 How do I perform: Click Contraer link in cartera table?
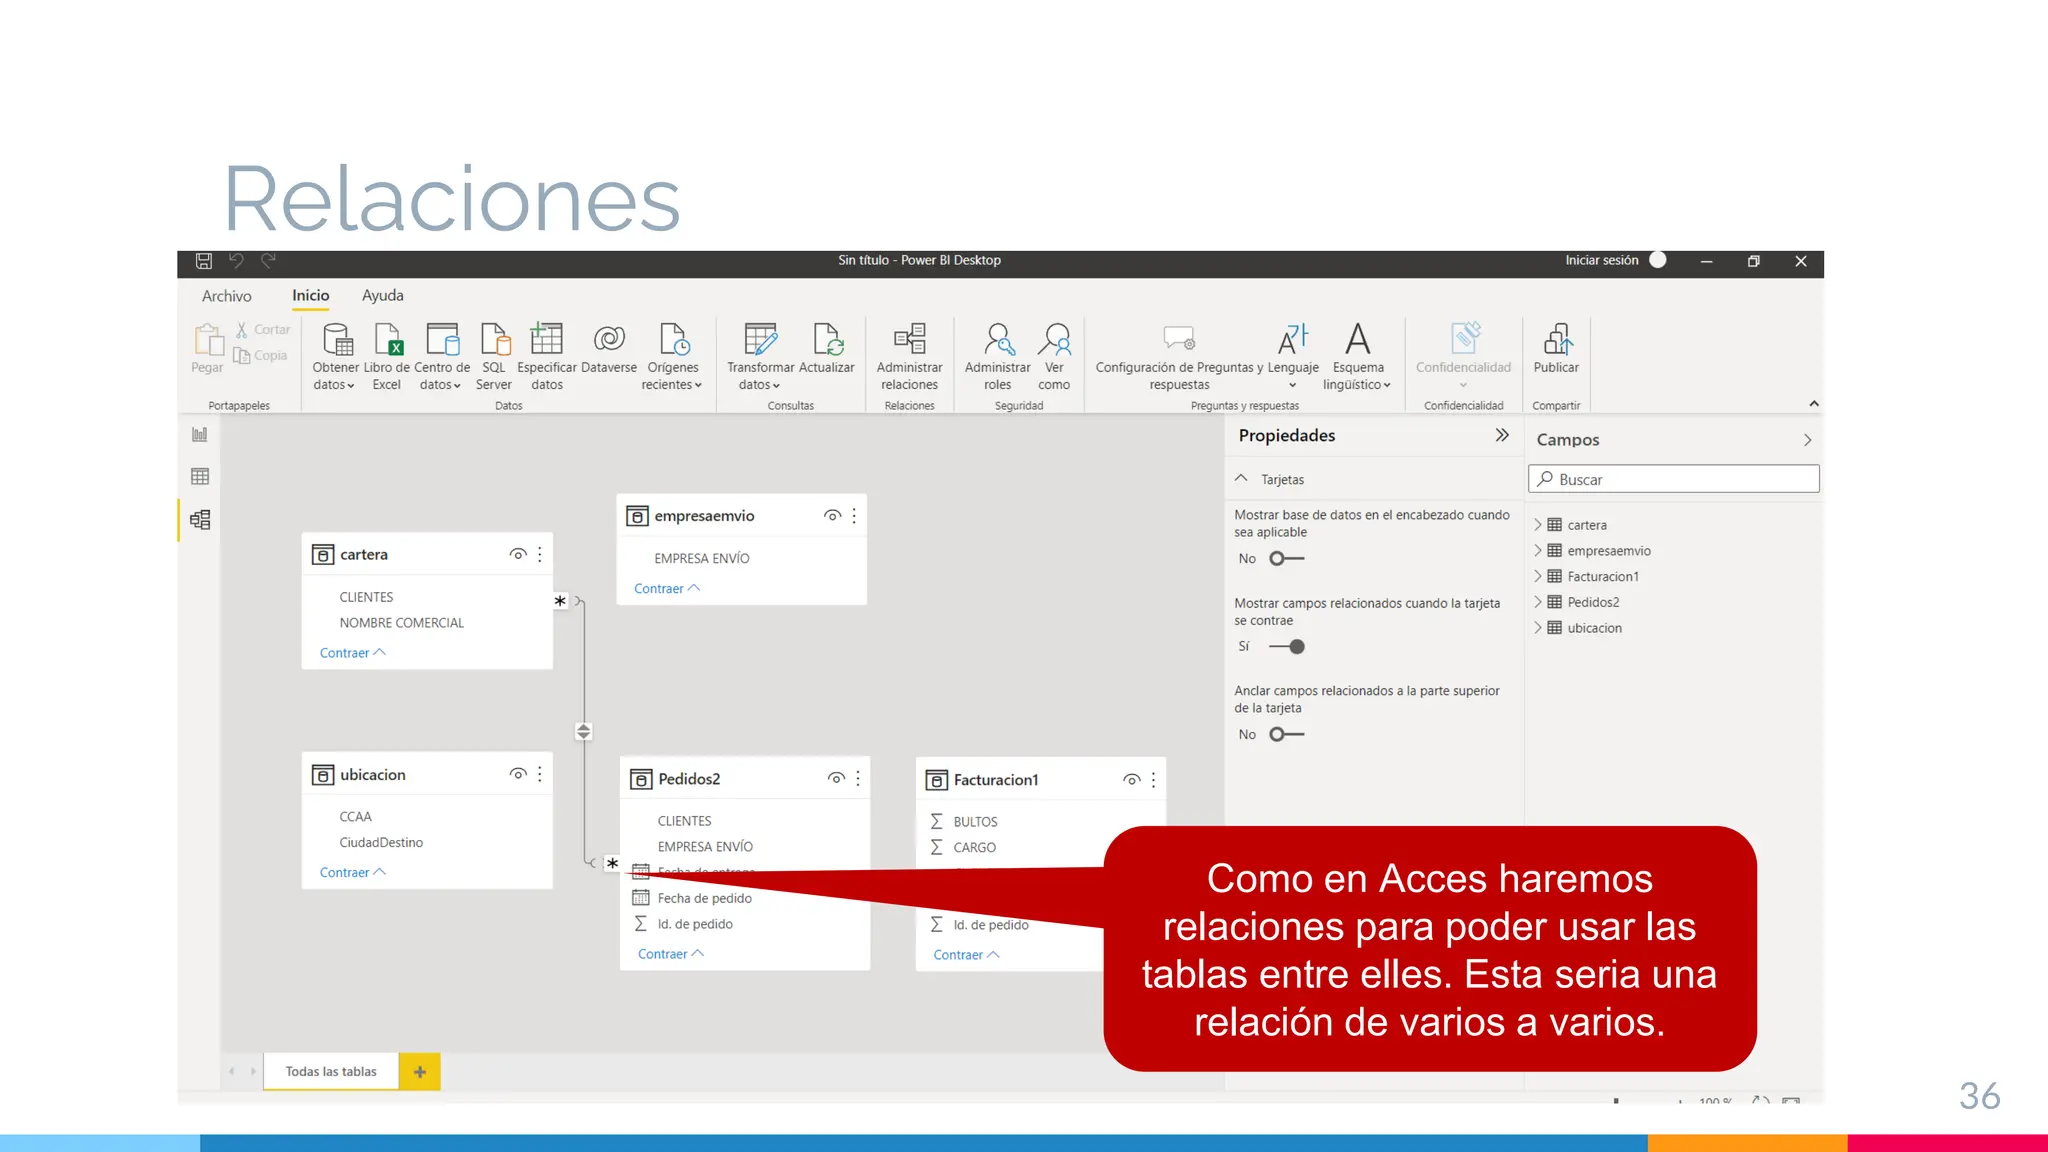(x=352, y=653)
